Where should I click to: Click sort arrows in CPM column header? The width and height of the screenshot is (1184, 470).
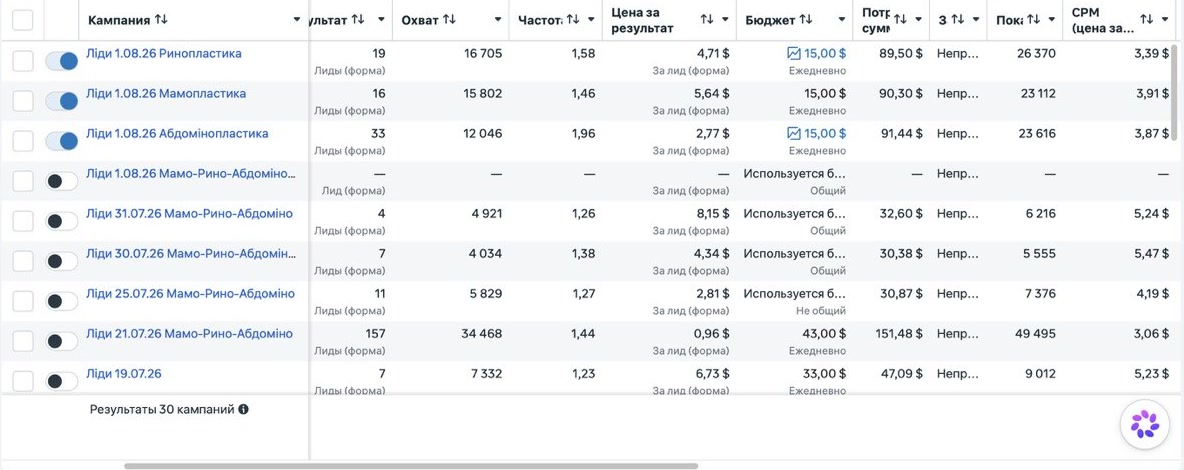tap(1147, 20)
